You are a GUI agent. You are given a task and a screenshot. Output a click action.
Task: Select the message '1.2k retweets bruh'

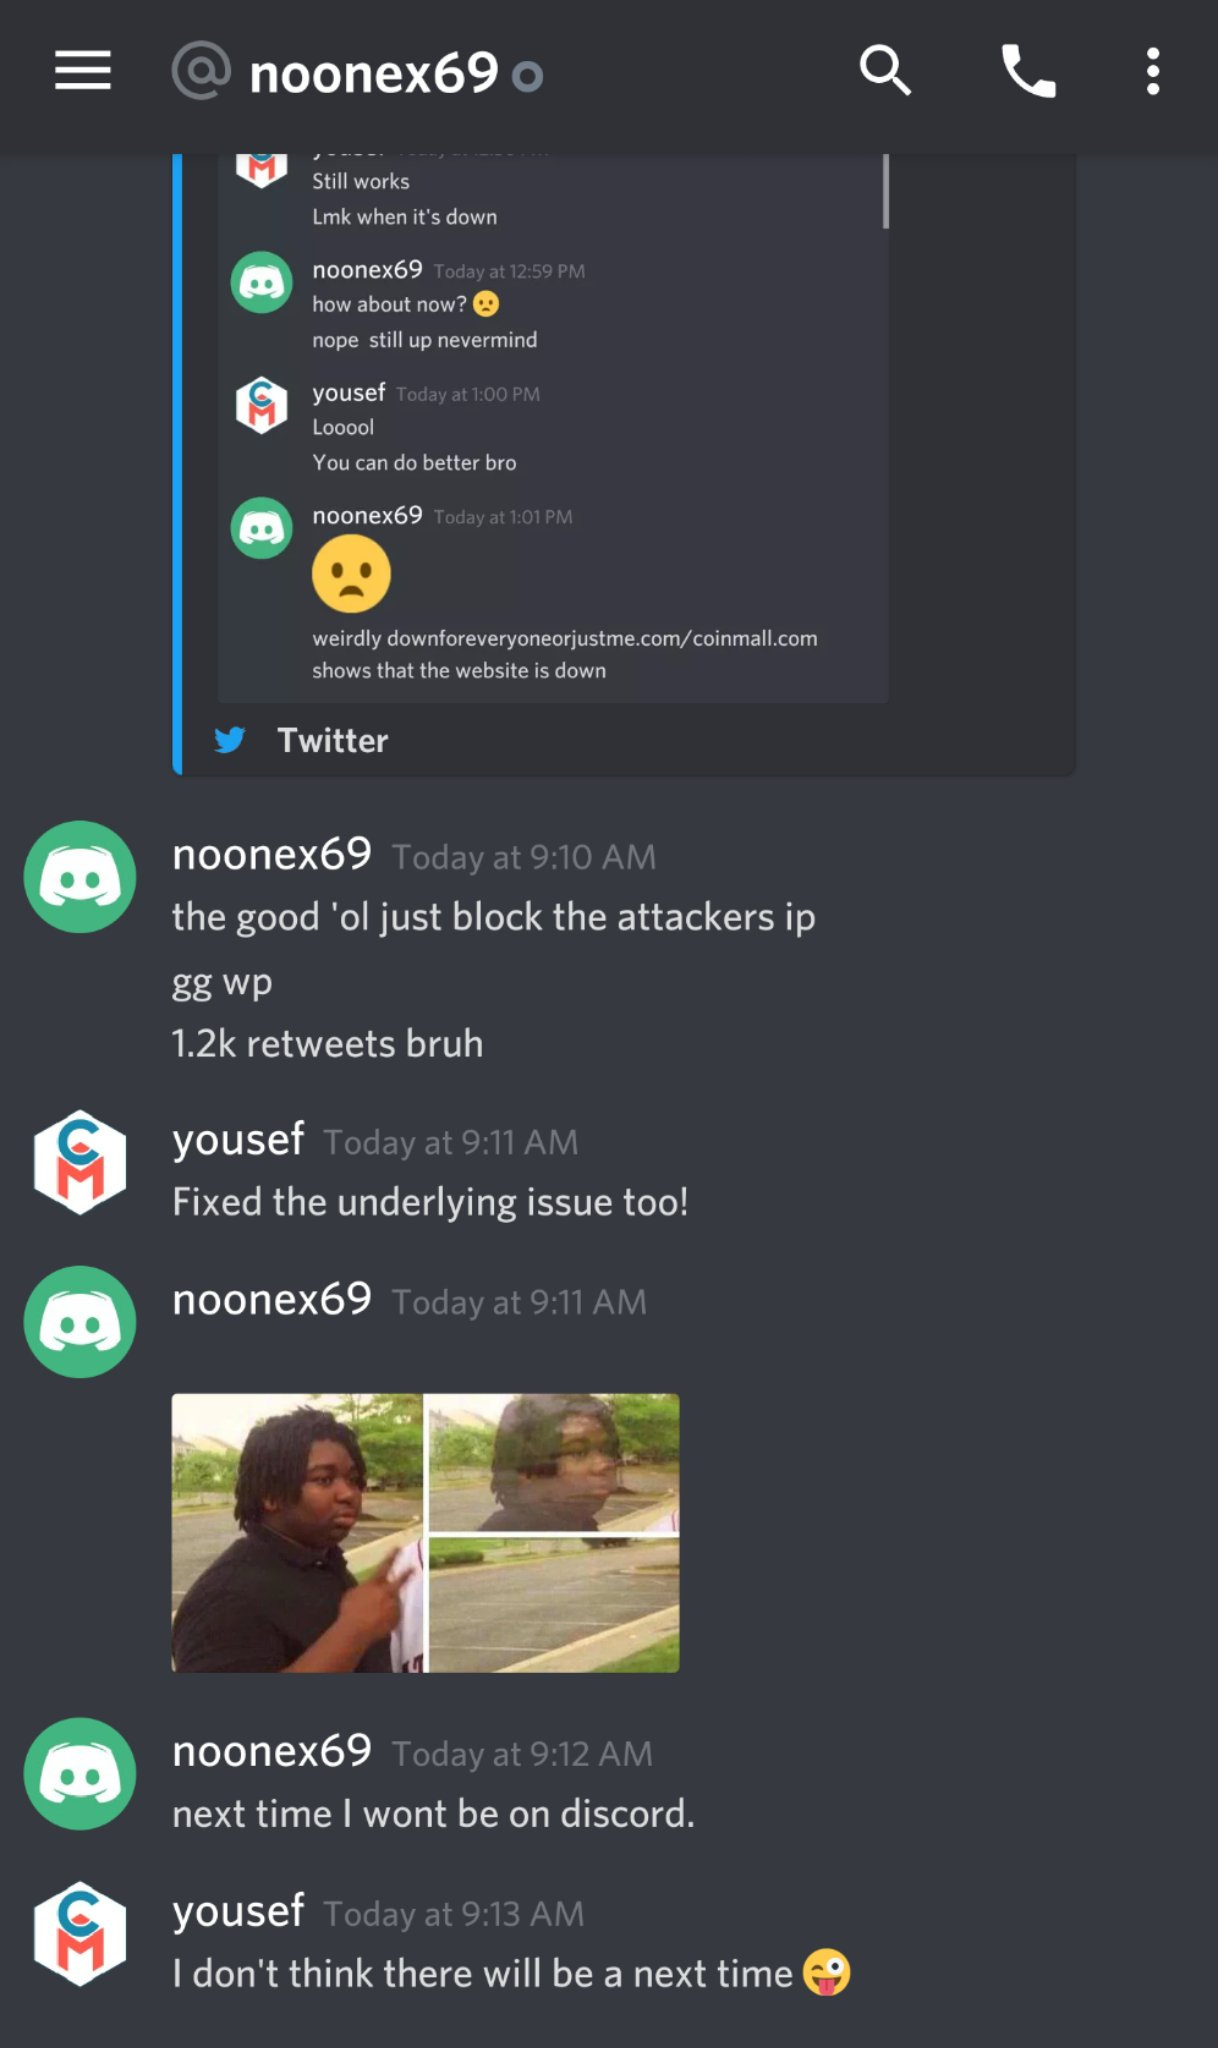tap(327, 1044)
